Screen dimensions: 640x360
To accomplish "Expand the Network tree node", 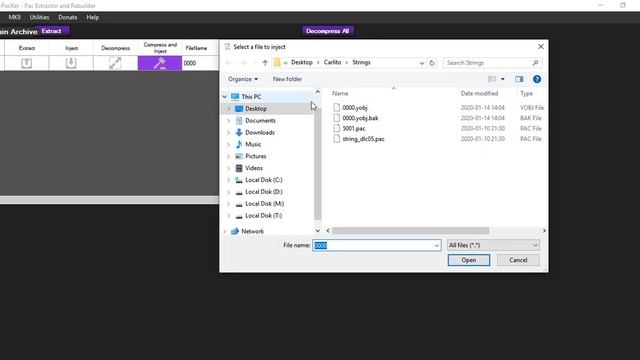I will pyautogui.click(x=224, y=231).
